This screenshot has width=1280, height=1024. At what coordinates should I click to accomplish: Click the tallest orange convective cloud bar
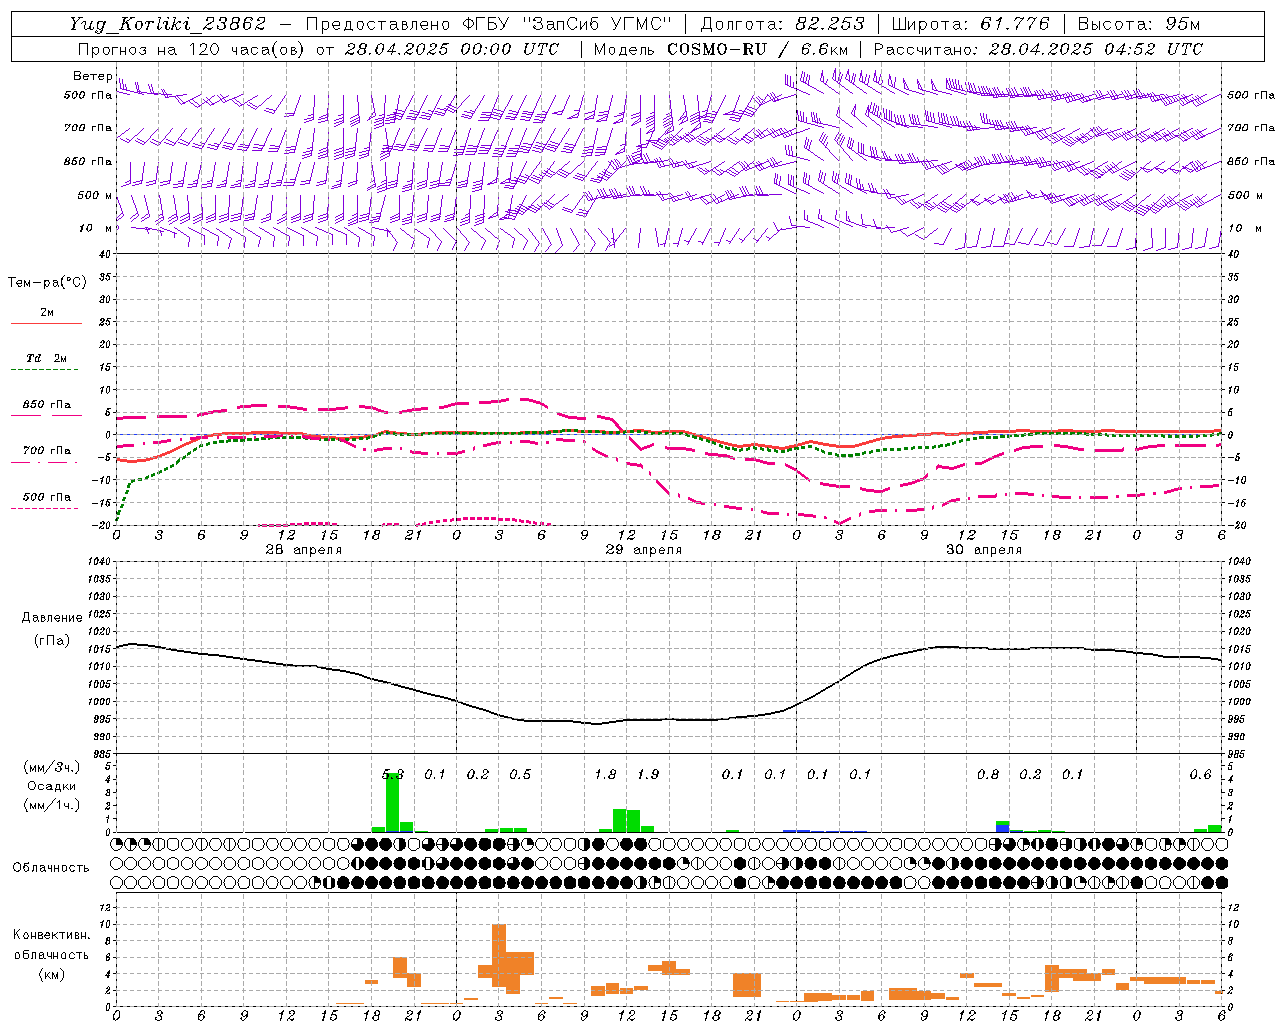[499, 956]
